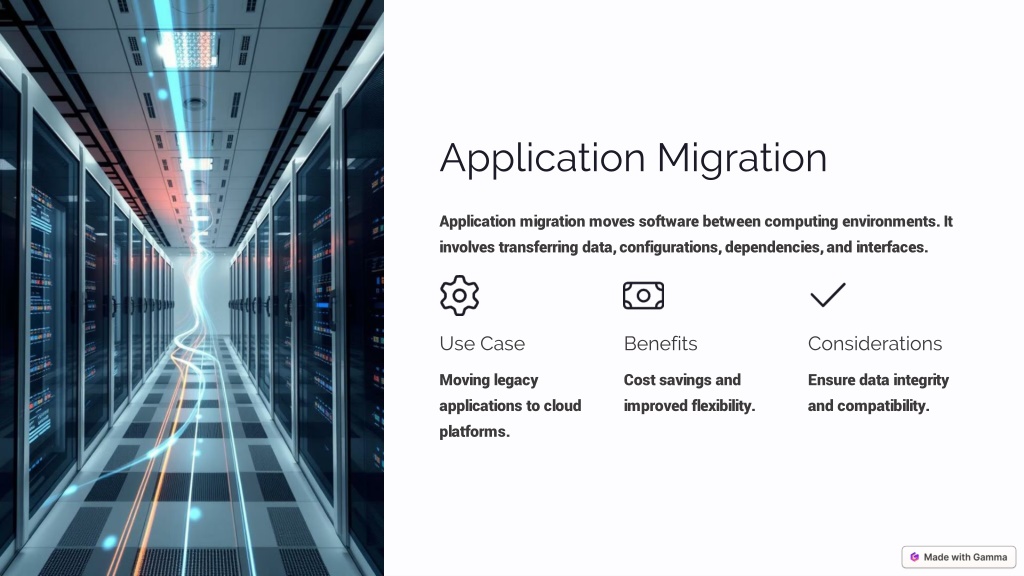Click text 'Cost savings and improved flexibility.'
1024x576 pixels.
click(689, 392)
